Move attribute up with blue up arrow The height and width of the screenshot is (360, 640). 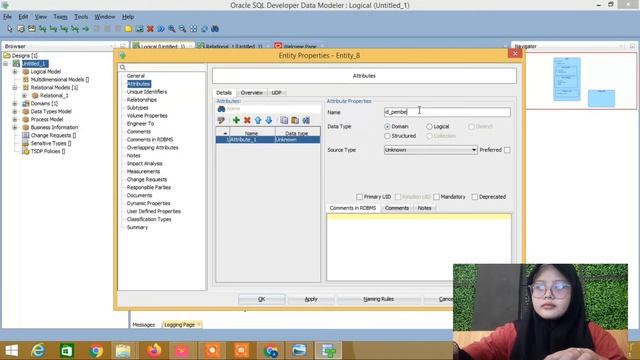(258, 120)
